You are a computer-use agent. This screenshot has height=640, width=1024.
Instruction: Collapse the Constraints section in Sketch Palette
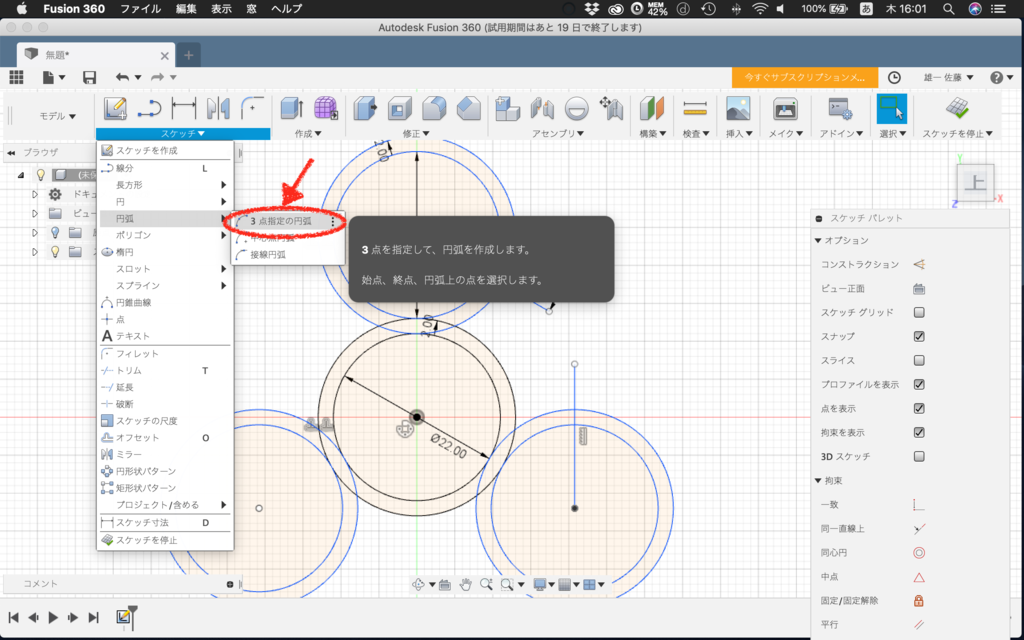[818, 481]
